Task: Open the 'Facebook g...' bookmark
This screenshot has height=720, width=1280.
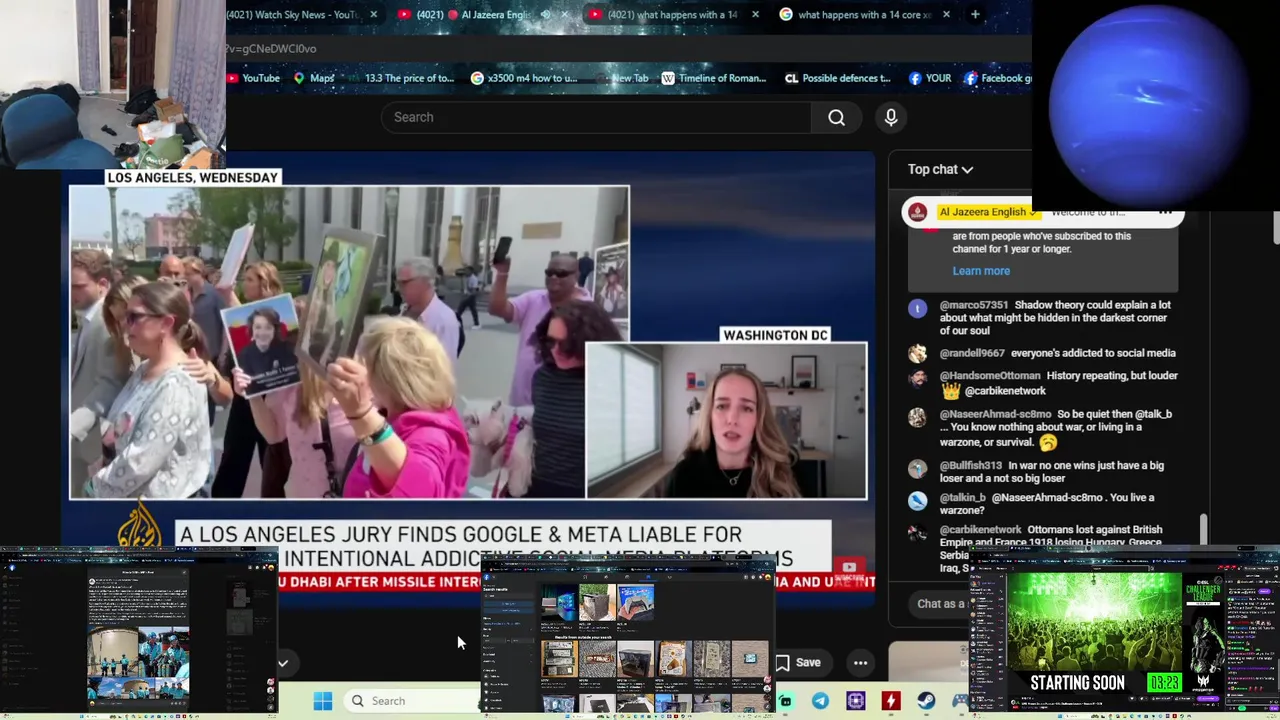Action: [x=999, y=78]
